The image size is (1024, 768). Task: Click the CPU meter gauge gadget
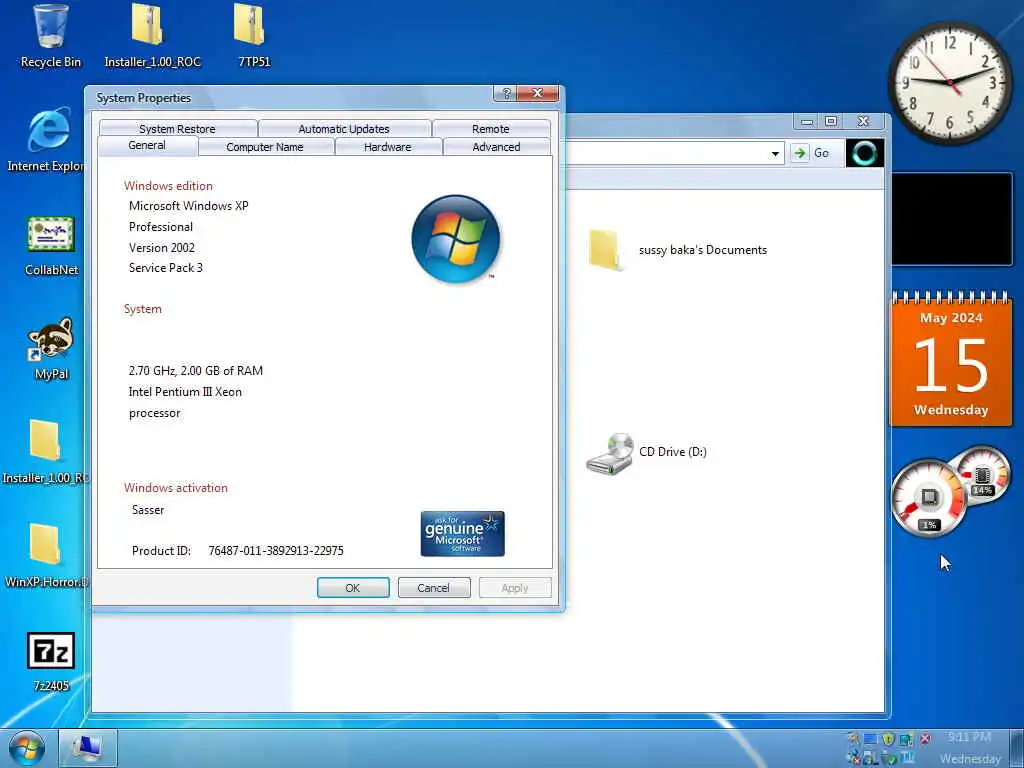(x=927, y=499)
